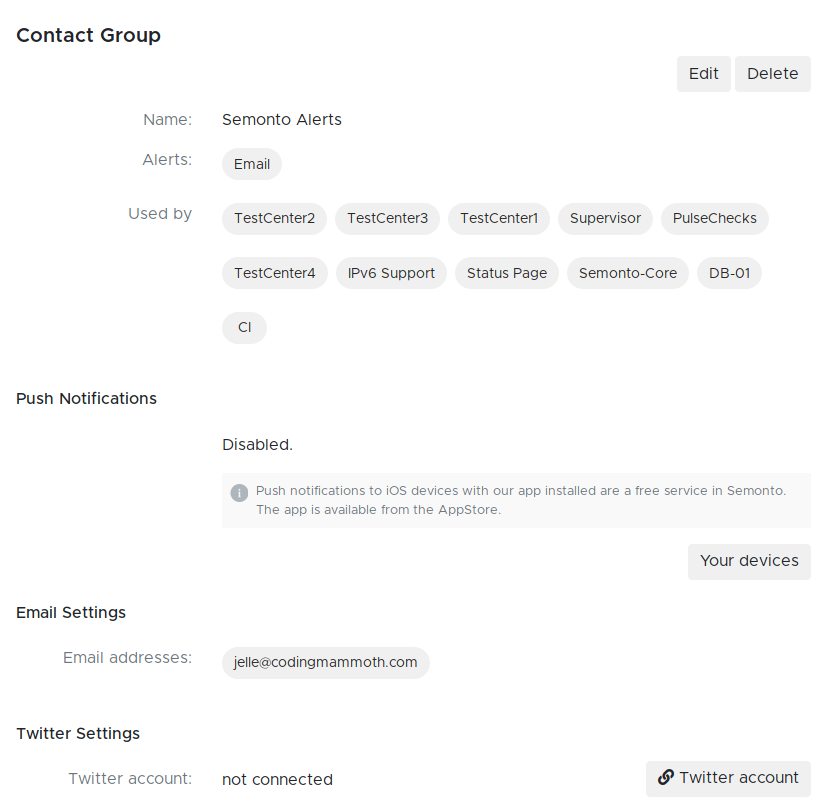Click the jelle@codingmammoth.com email tag
Screen dimensions: 824x807
326,662
